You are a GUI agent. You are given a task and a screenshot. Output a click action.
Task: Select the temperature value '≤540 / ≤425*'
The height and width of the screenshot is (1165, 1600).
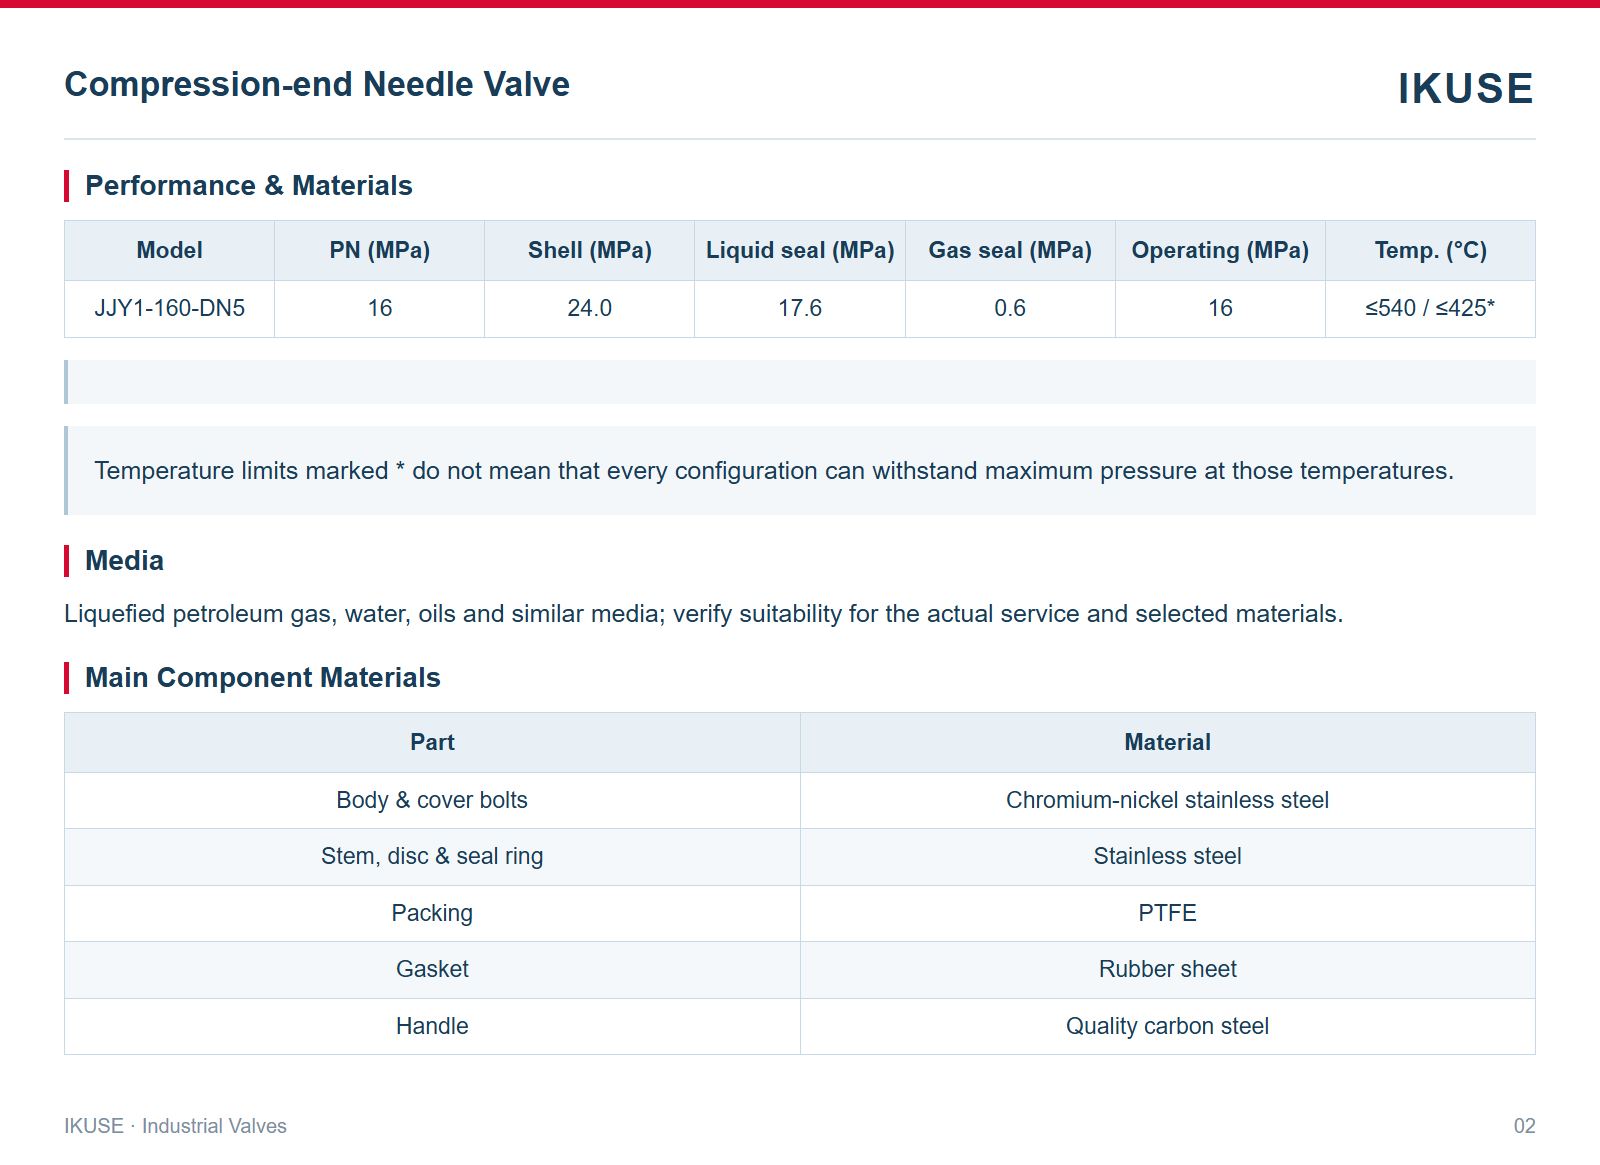1430,308
